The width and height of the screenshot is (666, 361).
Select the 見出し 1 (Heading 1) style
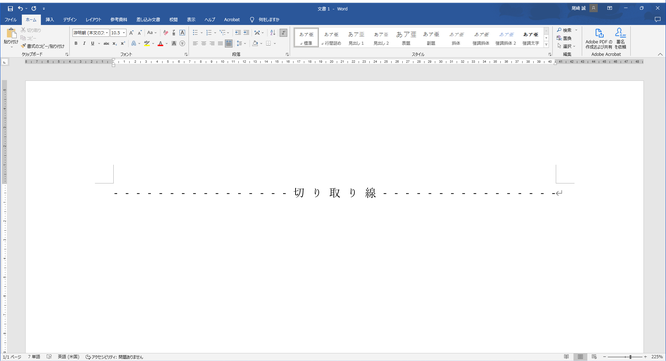tap(356, 38)
